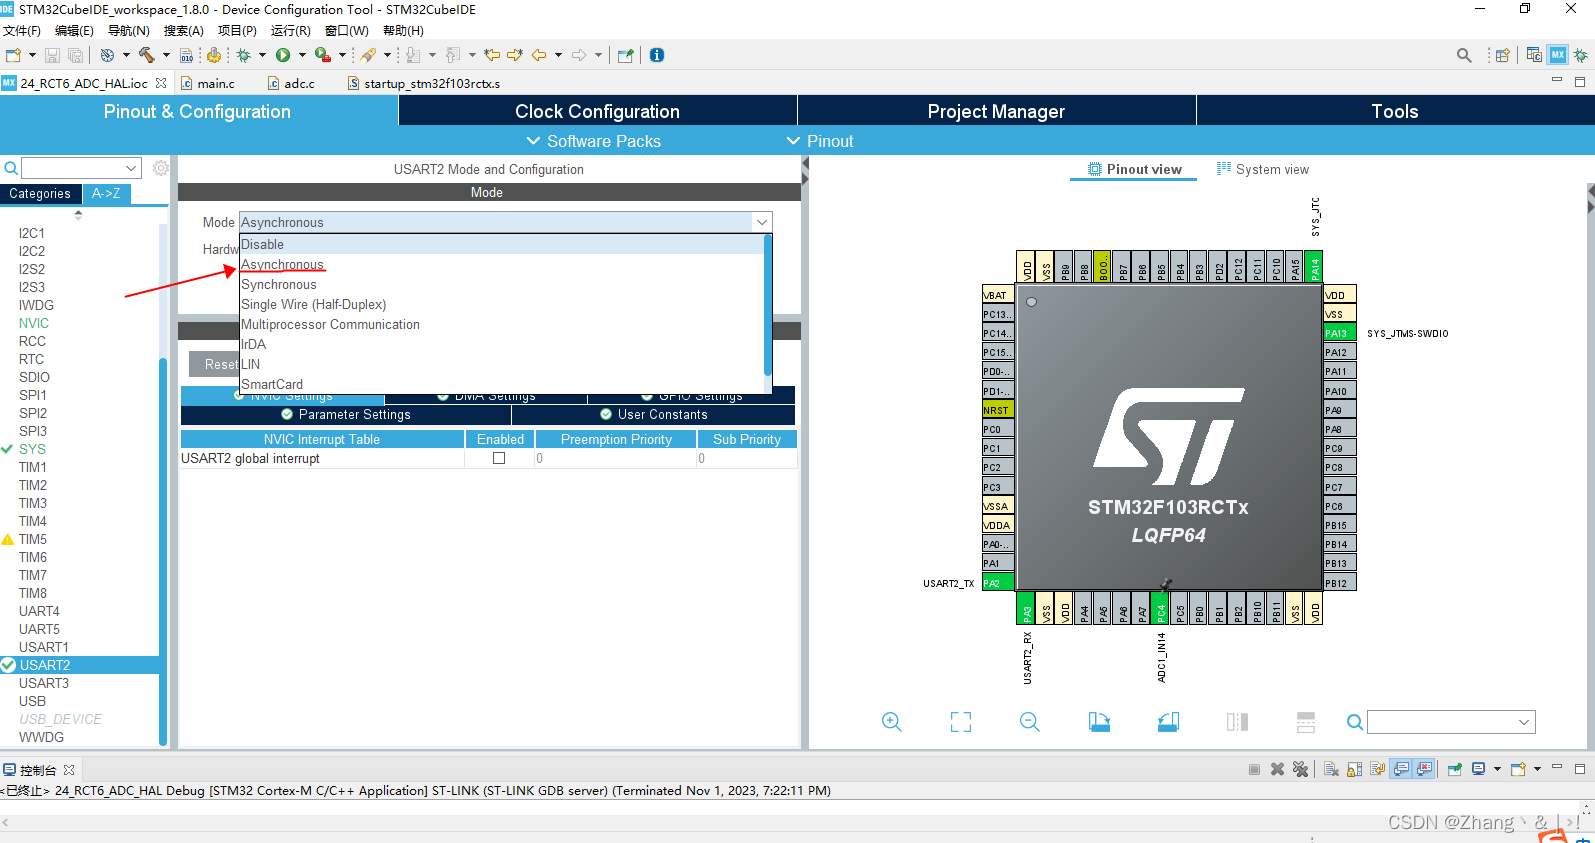Select SYS in peripheral list
1595x843 pixels.
click(32, 449)
